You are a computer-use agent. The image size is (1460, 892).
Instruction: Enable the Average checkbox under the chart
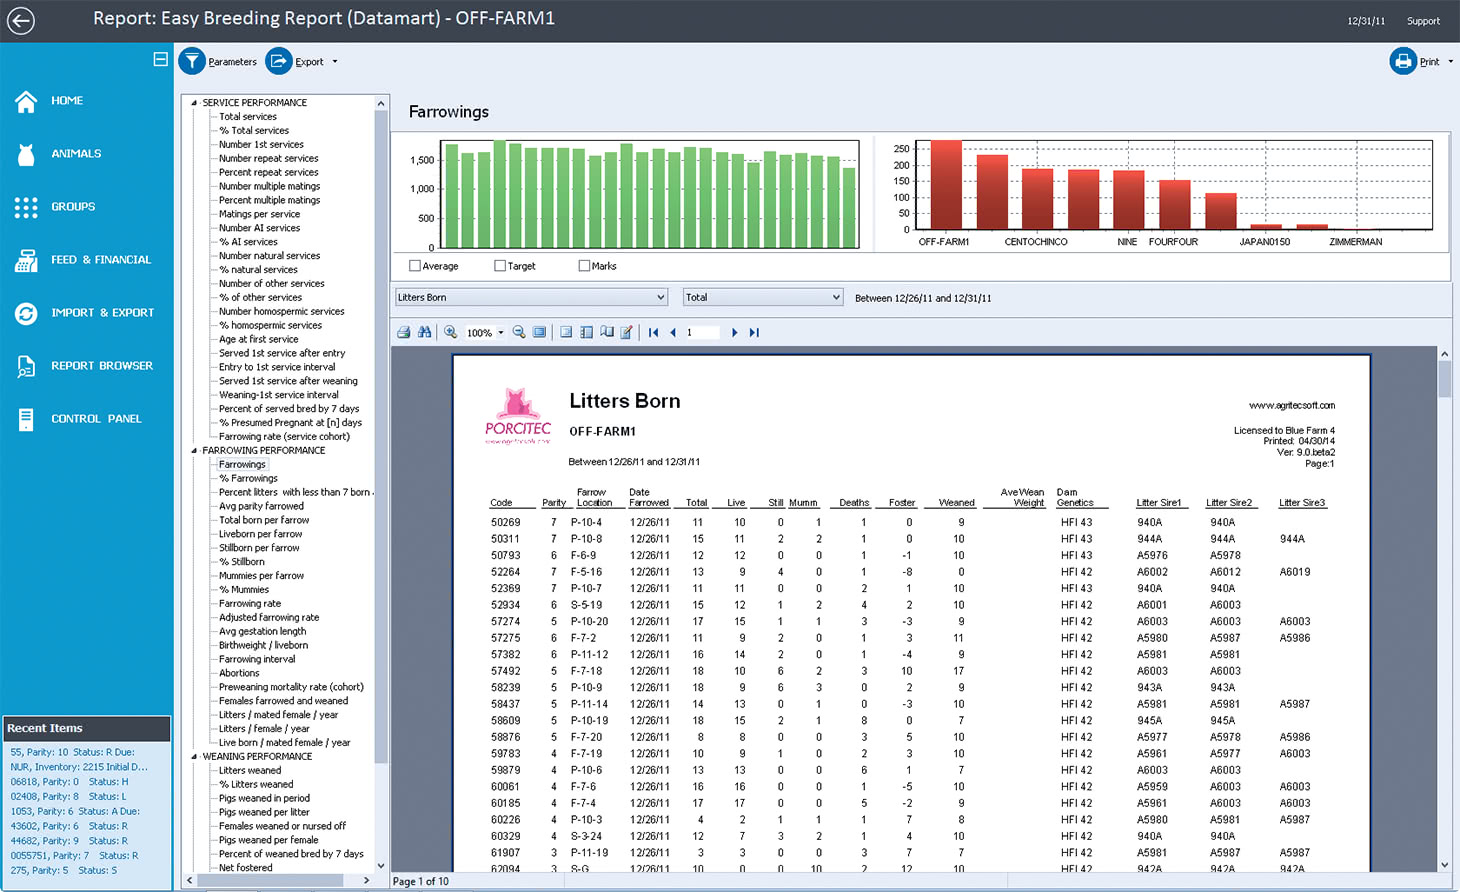tap(414, 266)
